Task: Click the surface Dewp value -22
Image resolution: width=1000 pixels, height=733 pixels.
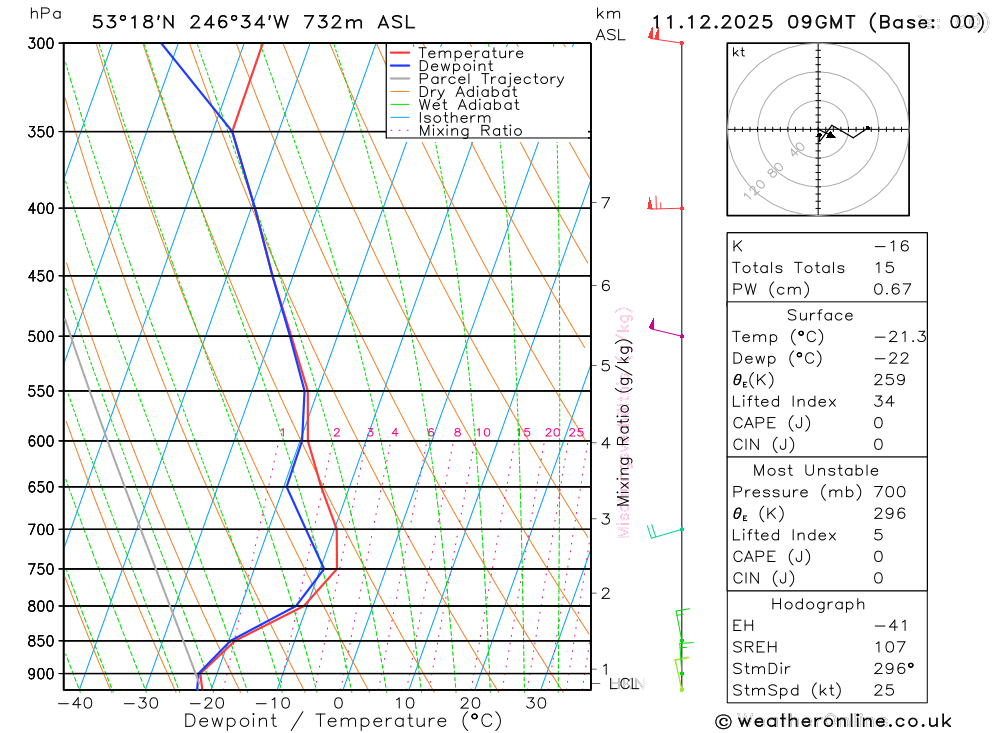Action: (892, 359)
